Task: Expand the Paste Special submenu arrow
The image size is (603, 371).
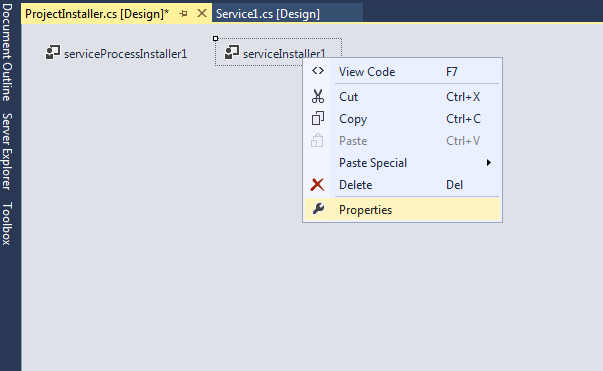Action: click(x=488, y=163)
